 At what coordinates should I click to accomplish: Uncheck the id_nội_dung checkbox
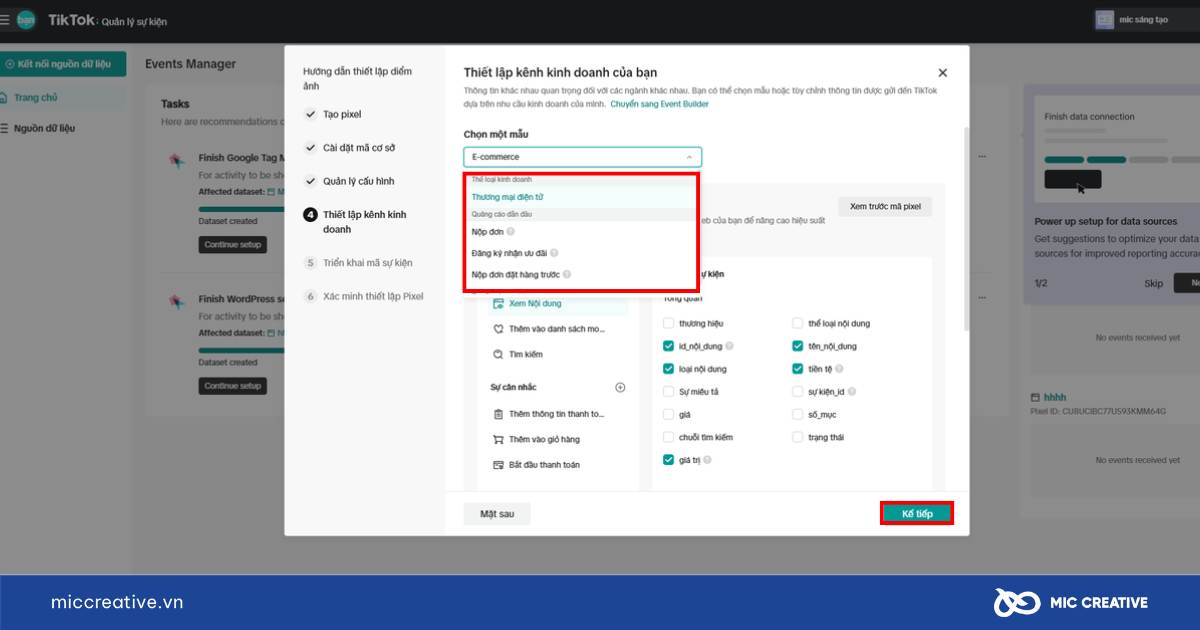(x=668, y=346)
